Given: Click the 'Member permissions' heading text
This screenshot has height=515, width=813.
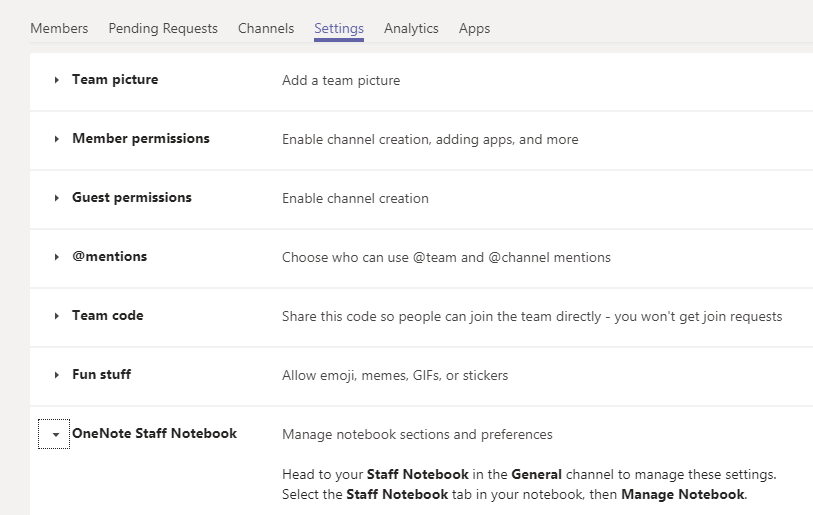Looking at the screenshot, I should [141, 139].
